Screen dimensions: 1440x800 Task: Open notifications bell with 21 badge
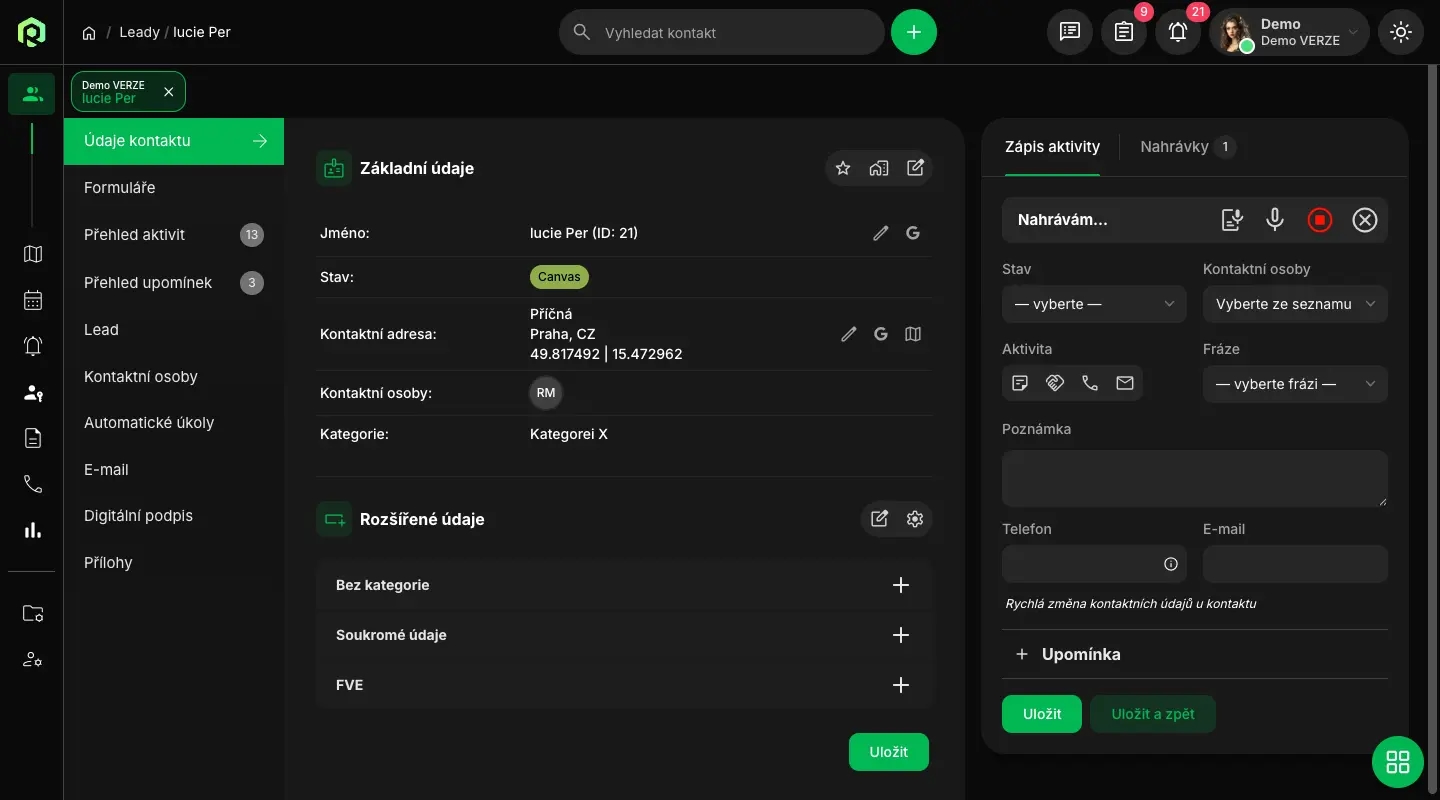1178,32
